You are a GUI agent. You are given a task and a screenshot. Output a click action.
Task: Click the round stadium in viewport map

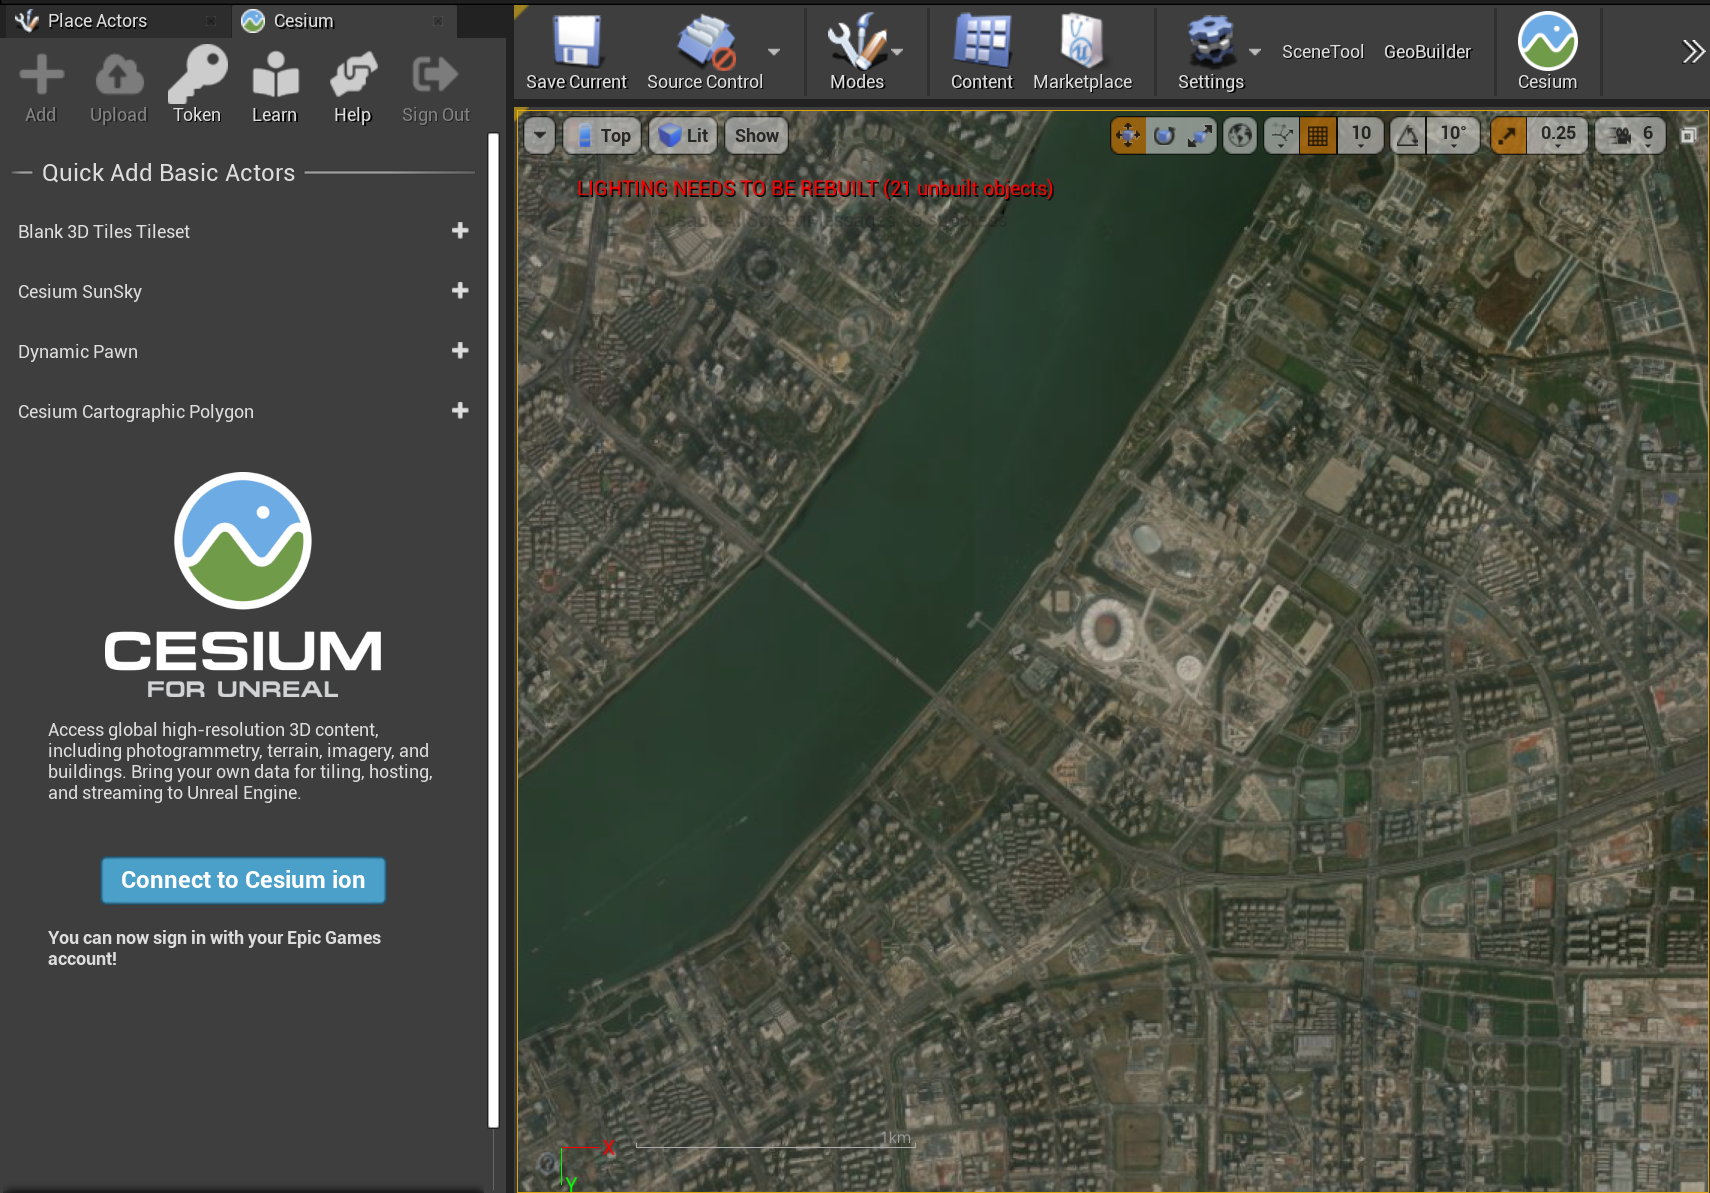(x=1106, y=628)
